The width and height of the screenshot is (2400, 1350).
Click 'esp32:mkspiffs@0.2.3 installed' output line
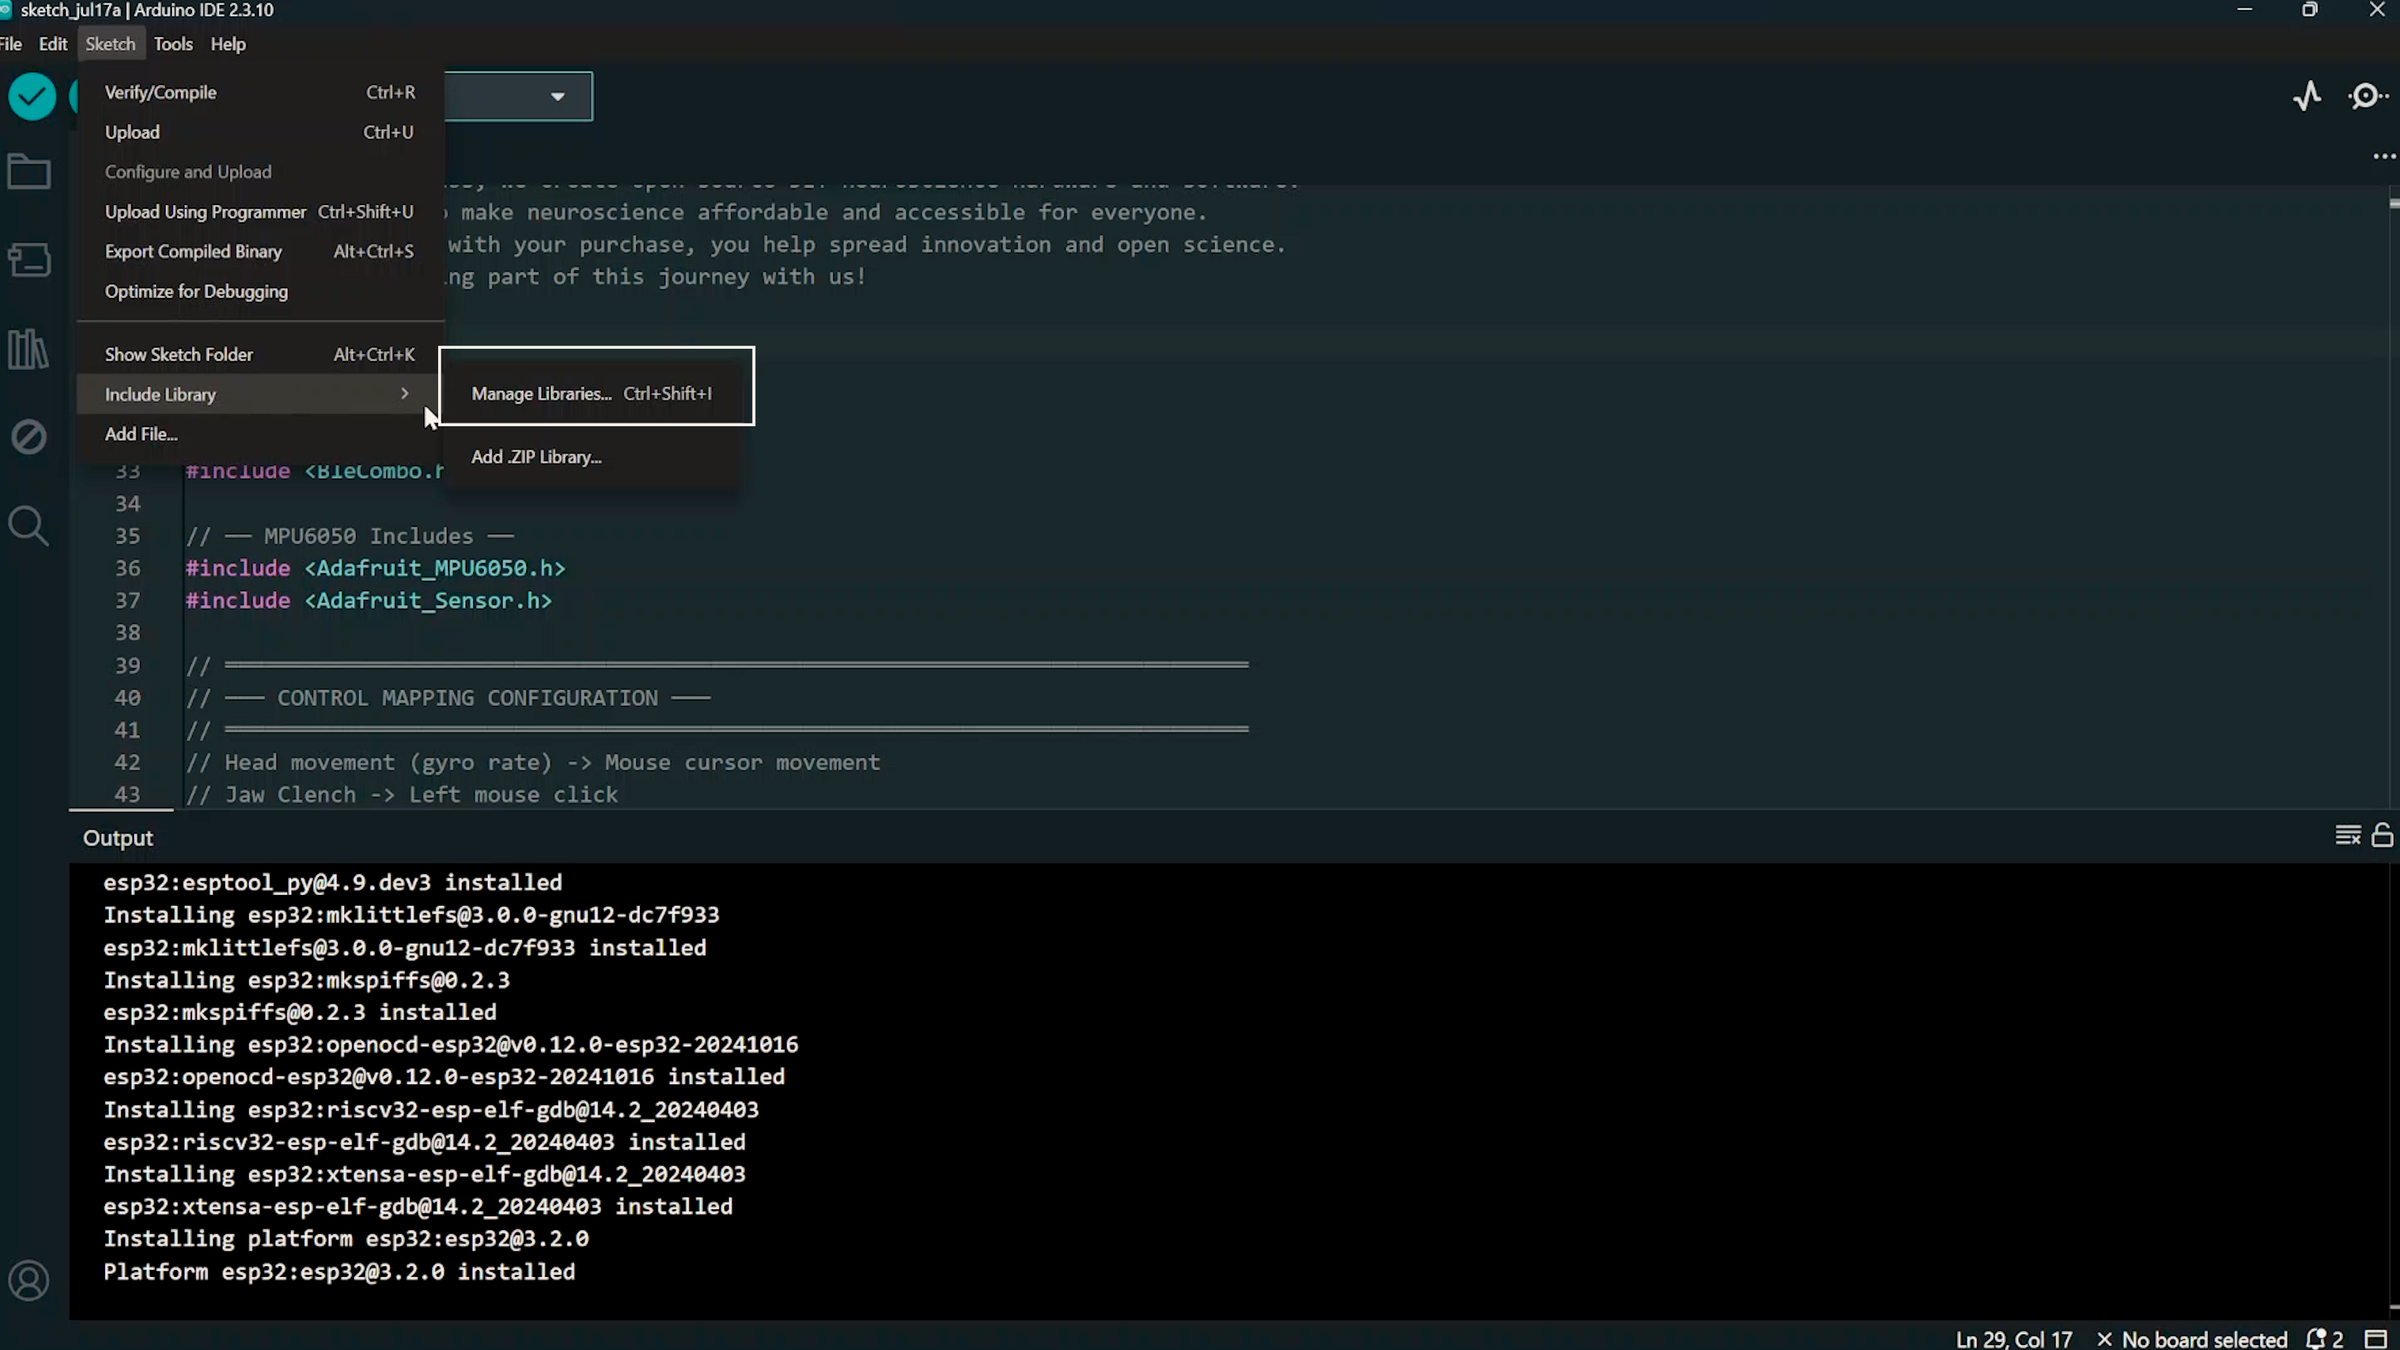300,1012
